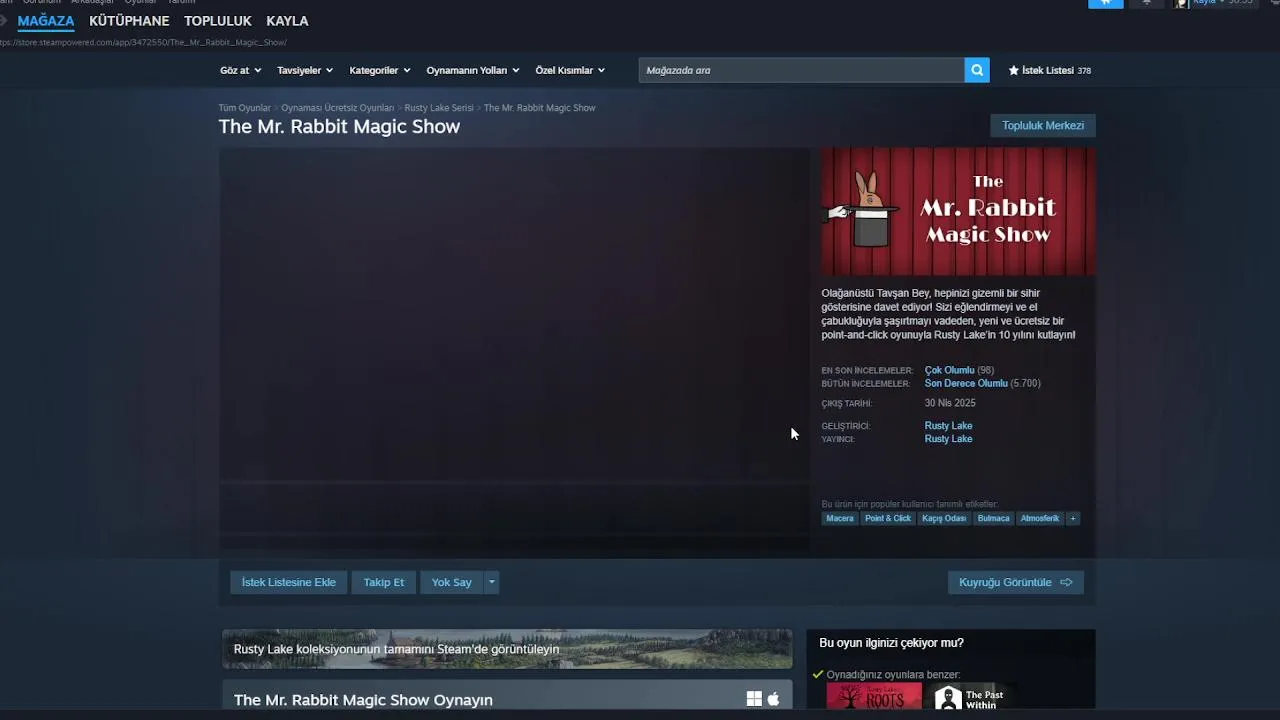Click the Tüm Oyunlar breadcrumb link
The height and width of the screenshot is (720, 1280).
tap(245, 108)
